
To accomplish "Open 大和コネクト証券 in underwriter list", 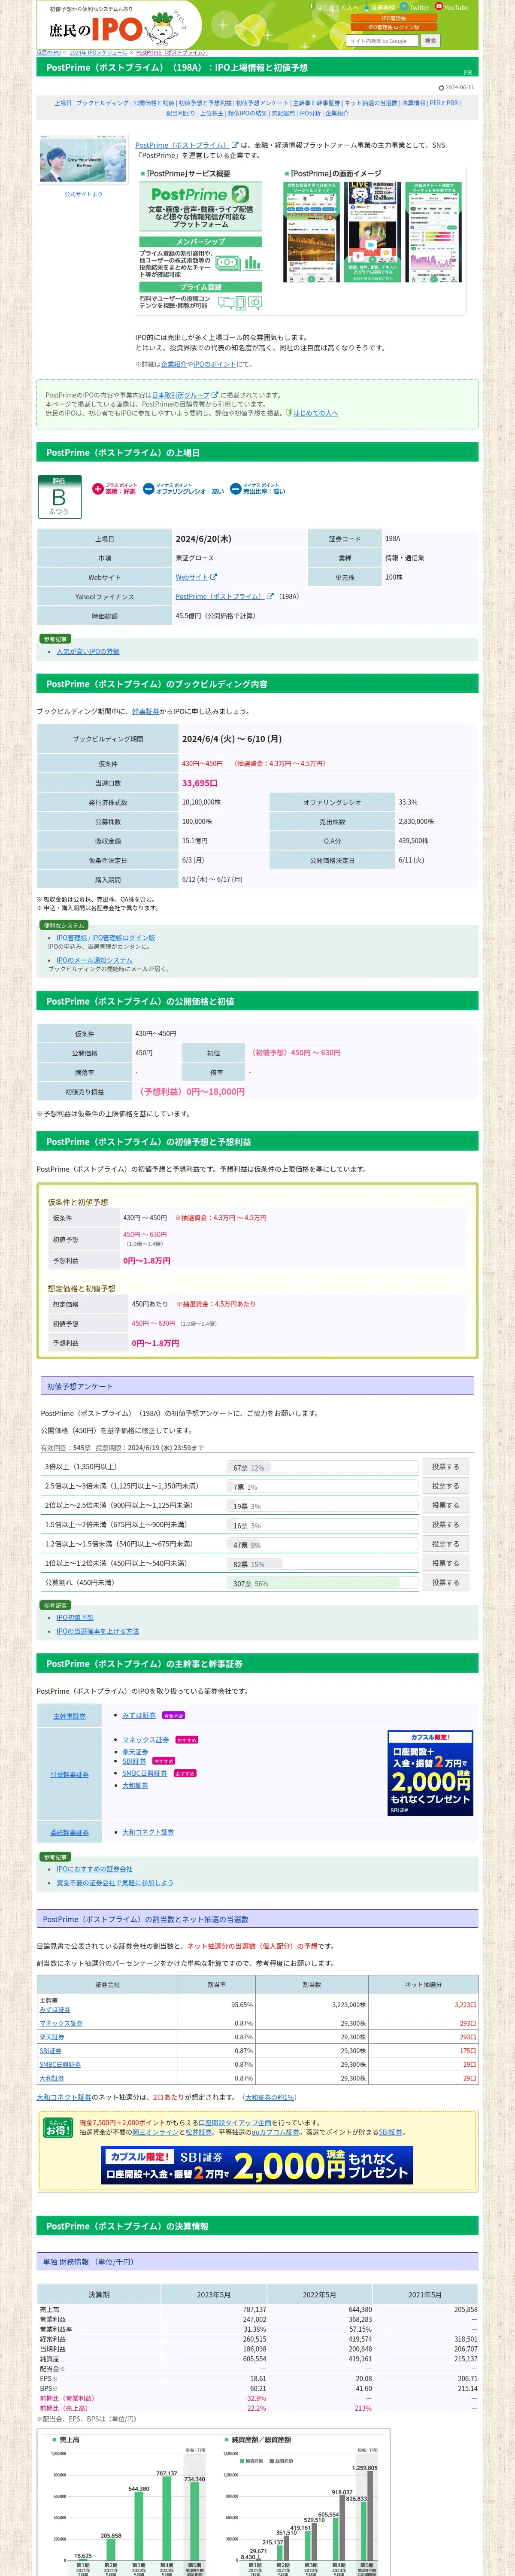I will click(x=148, y=1832).
